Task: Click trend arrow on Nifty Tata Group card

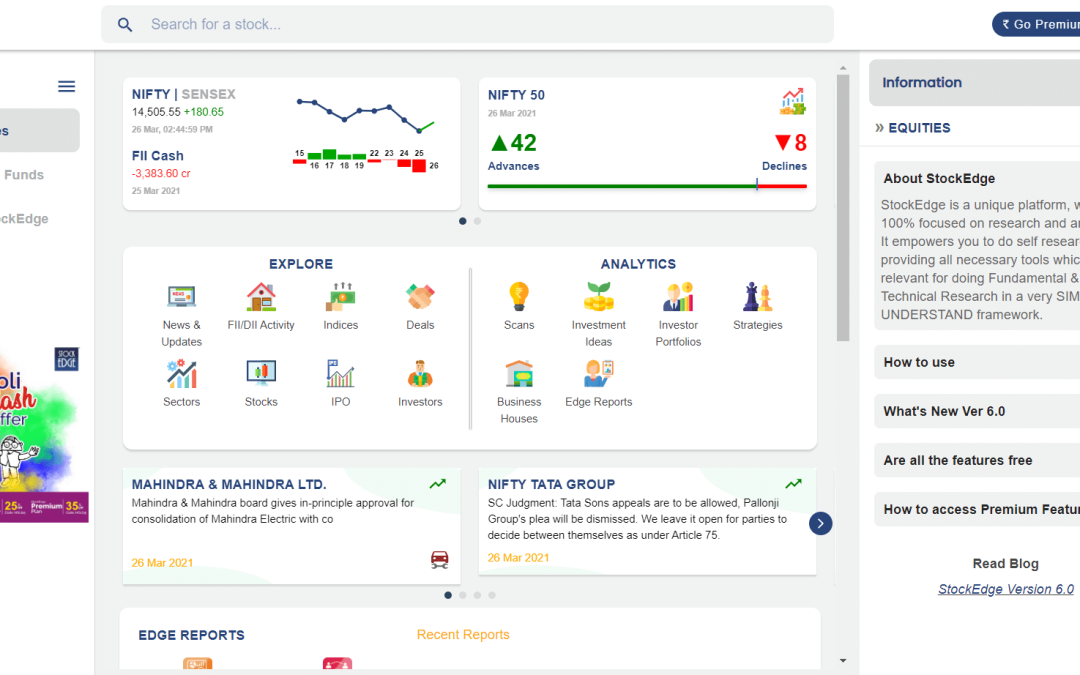Action: click(793, 484)
